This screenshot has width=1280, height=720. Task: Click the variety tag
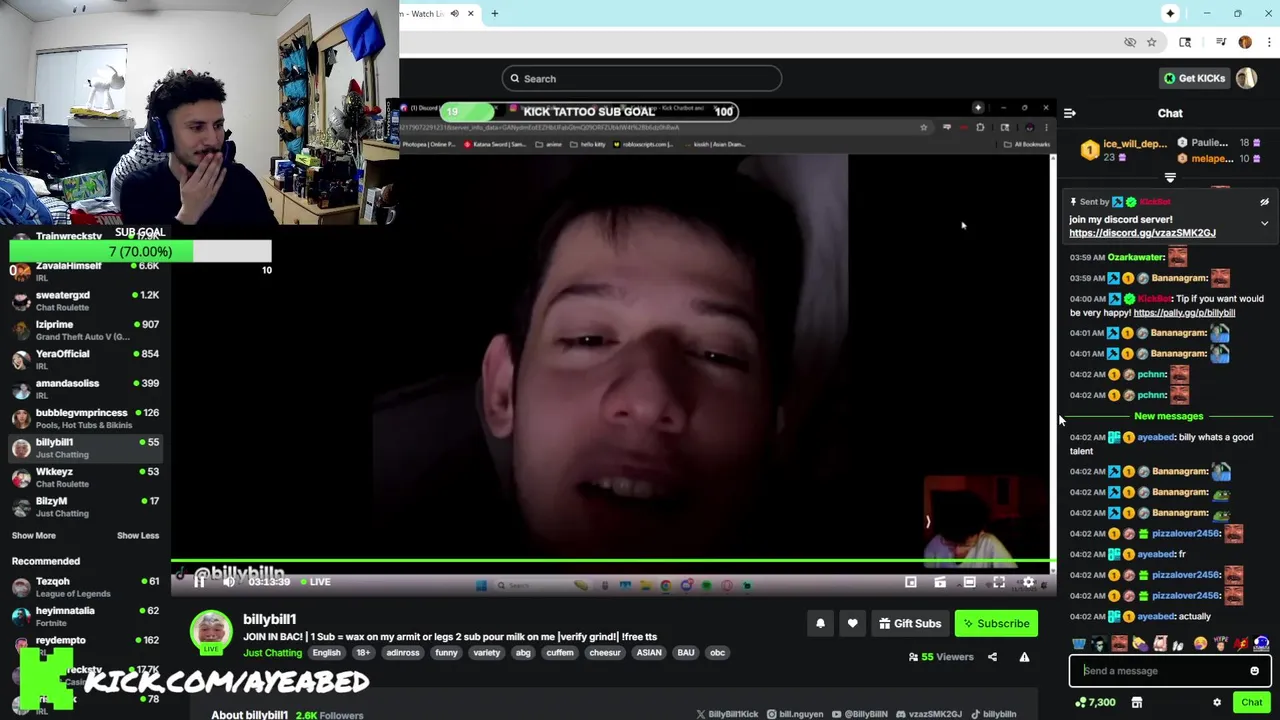pos(487,653)
